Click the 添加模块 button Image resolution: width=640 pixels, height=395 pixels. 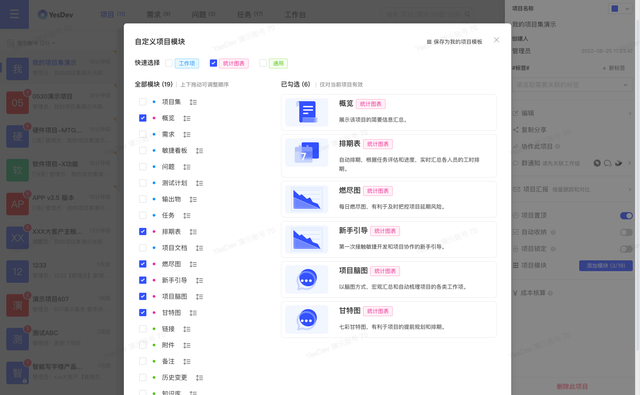[606, 266]
